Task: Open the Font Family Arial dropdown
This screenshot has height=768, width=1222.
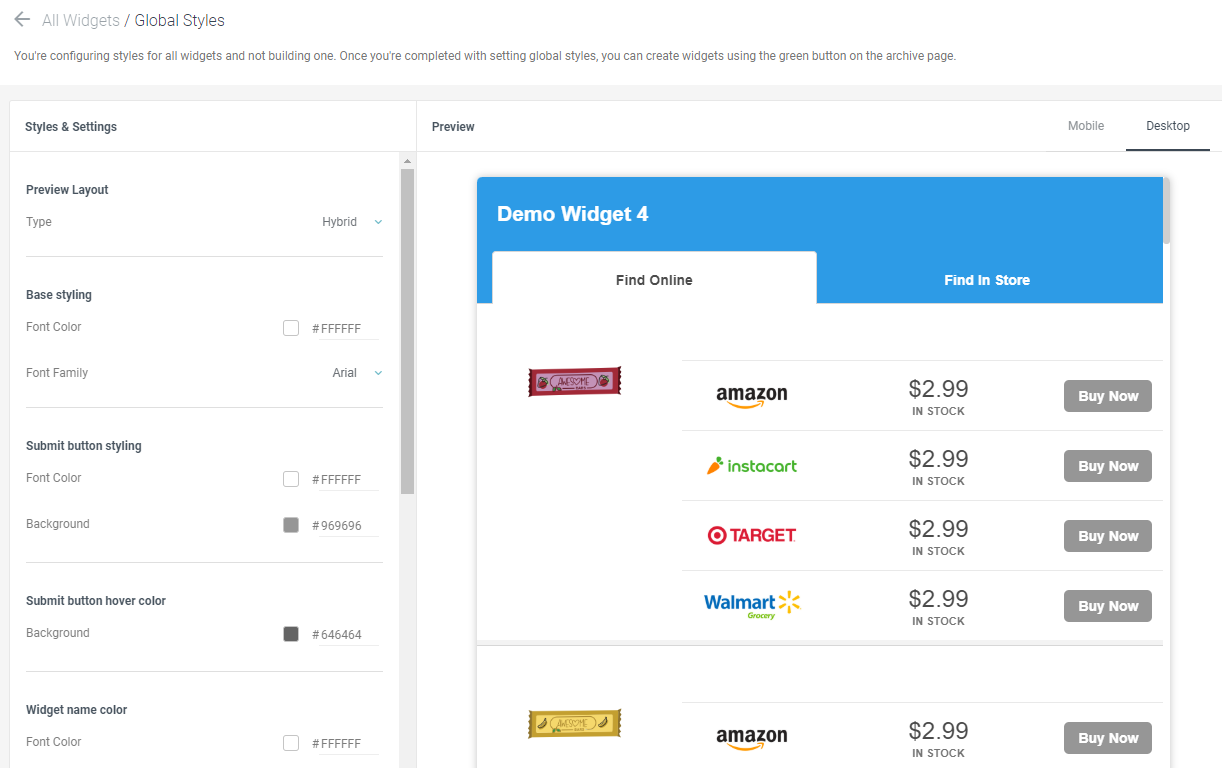Action: (x=357, y=373)
